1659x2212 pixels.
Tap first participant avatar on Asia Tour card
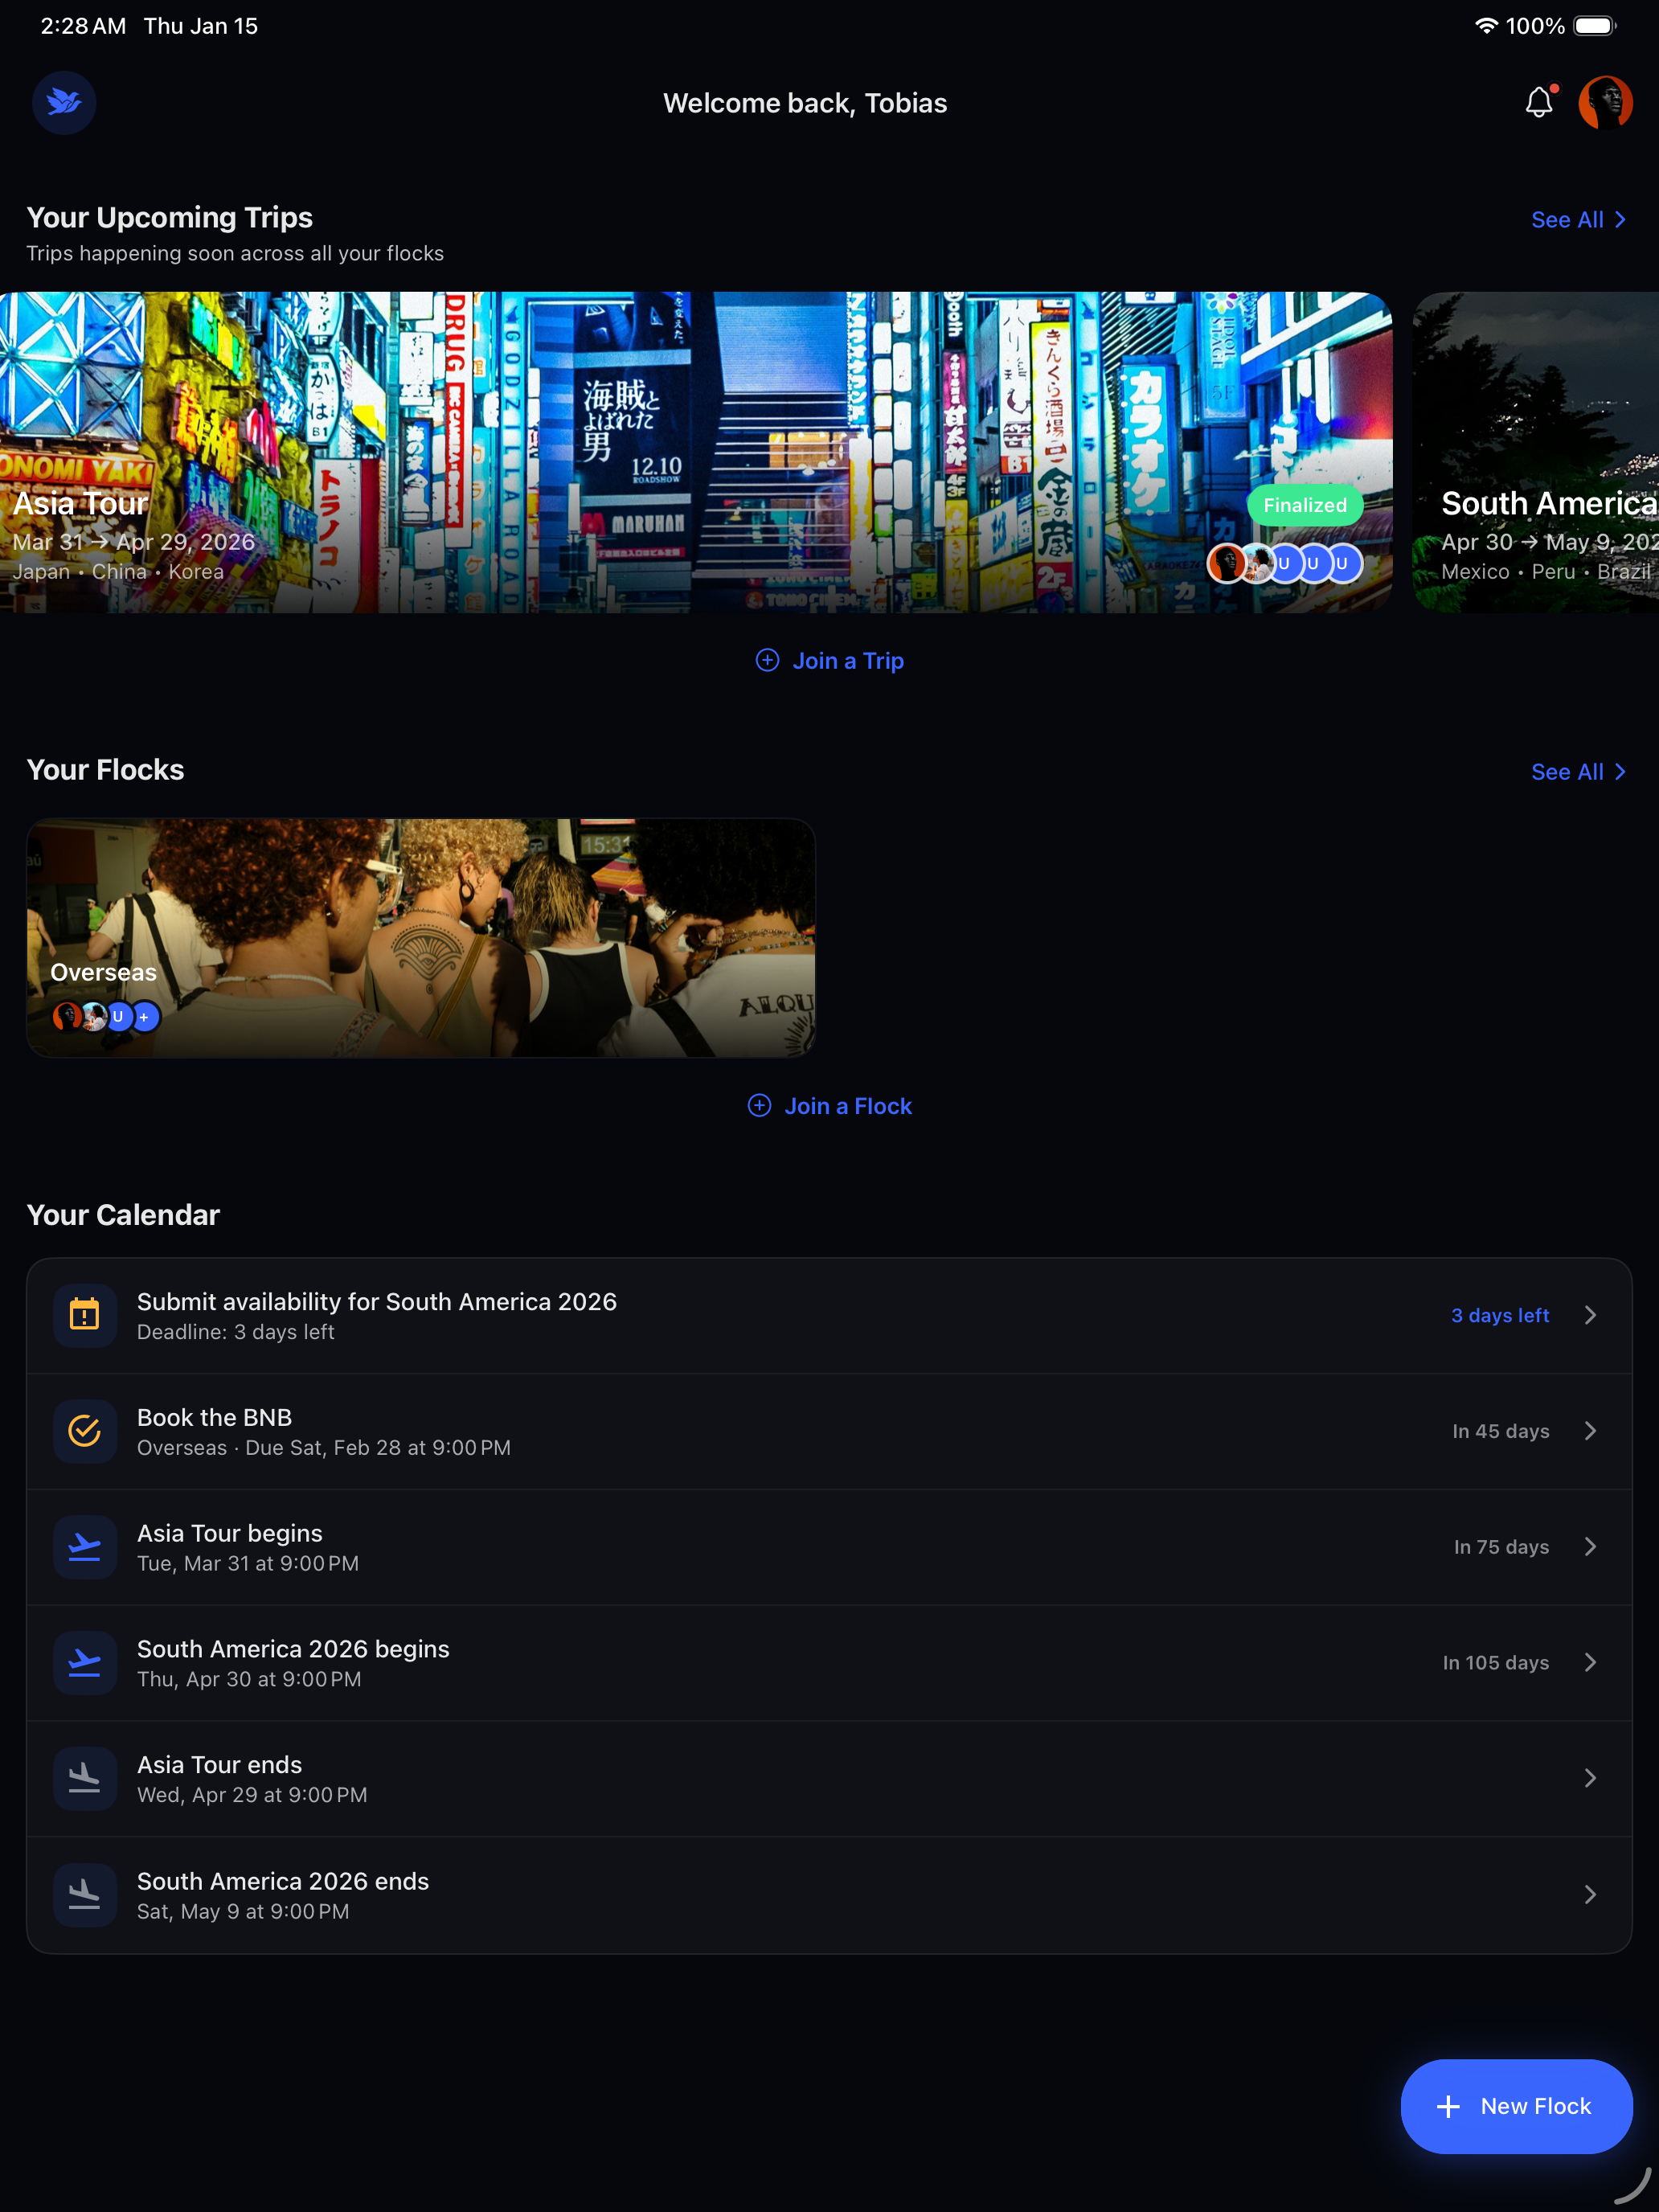pyautogui.click(x=1226, y=563)
